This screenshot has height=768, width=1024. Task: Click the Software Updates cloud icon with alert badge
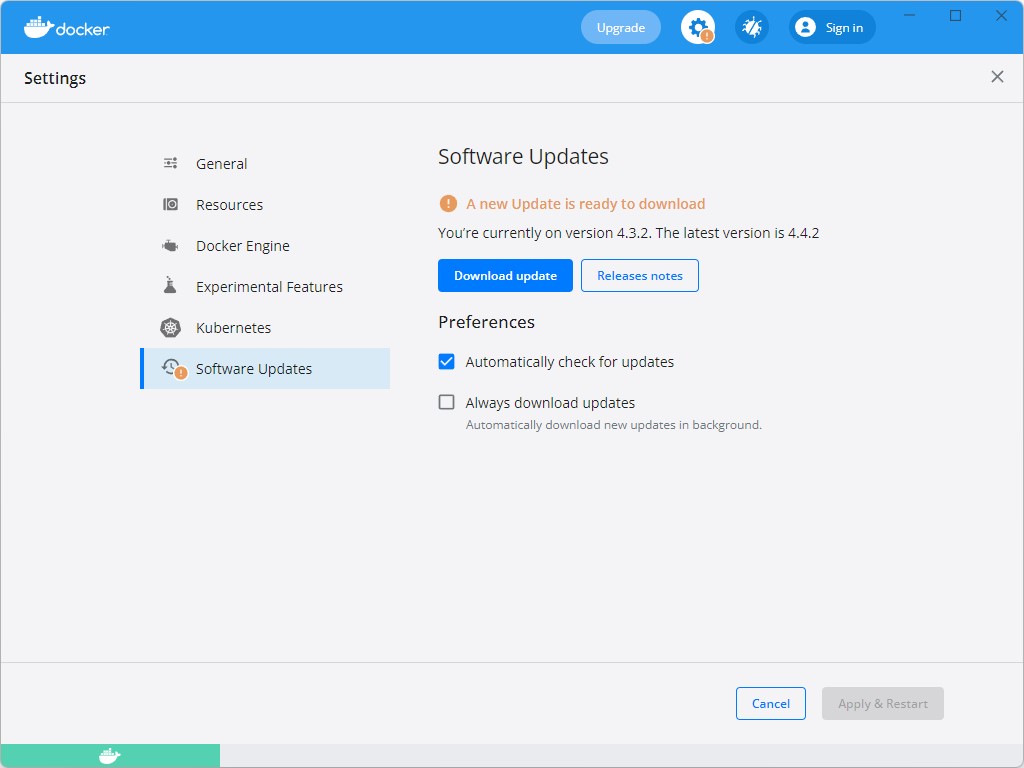click(x=172, y=368)
